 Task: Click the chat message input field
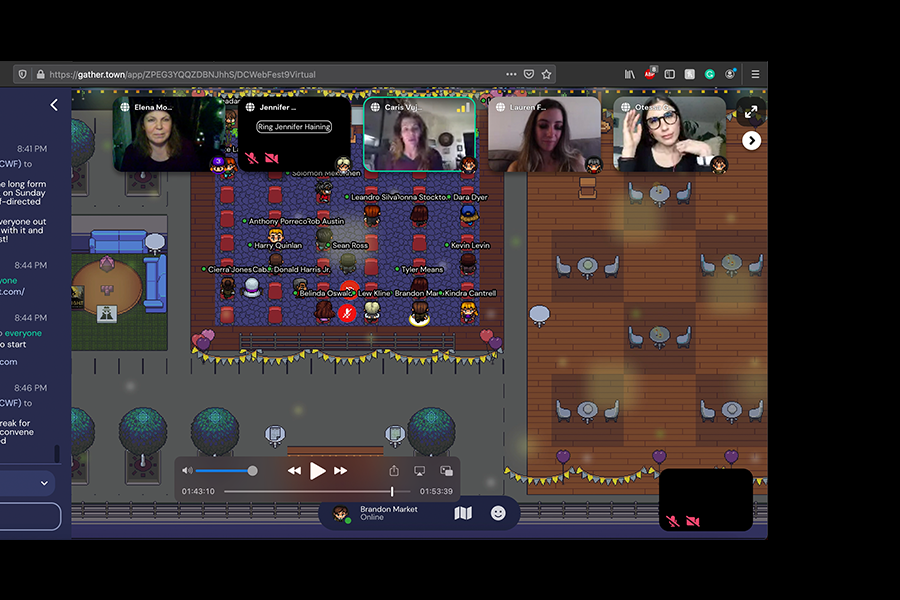tap(30, 516)
